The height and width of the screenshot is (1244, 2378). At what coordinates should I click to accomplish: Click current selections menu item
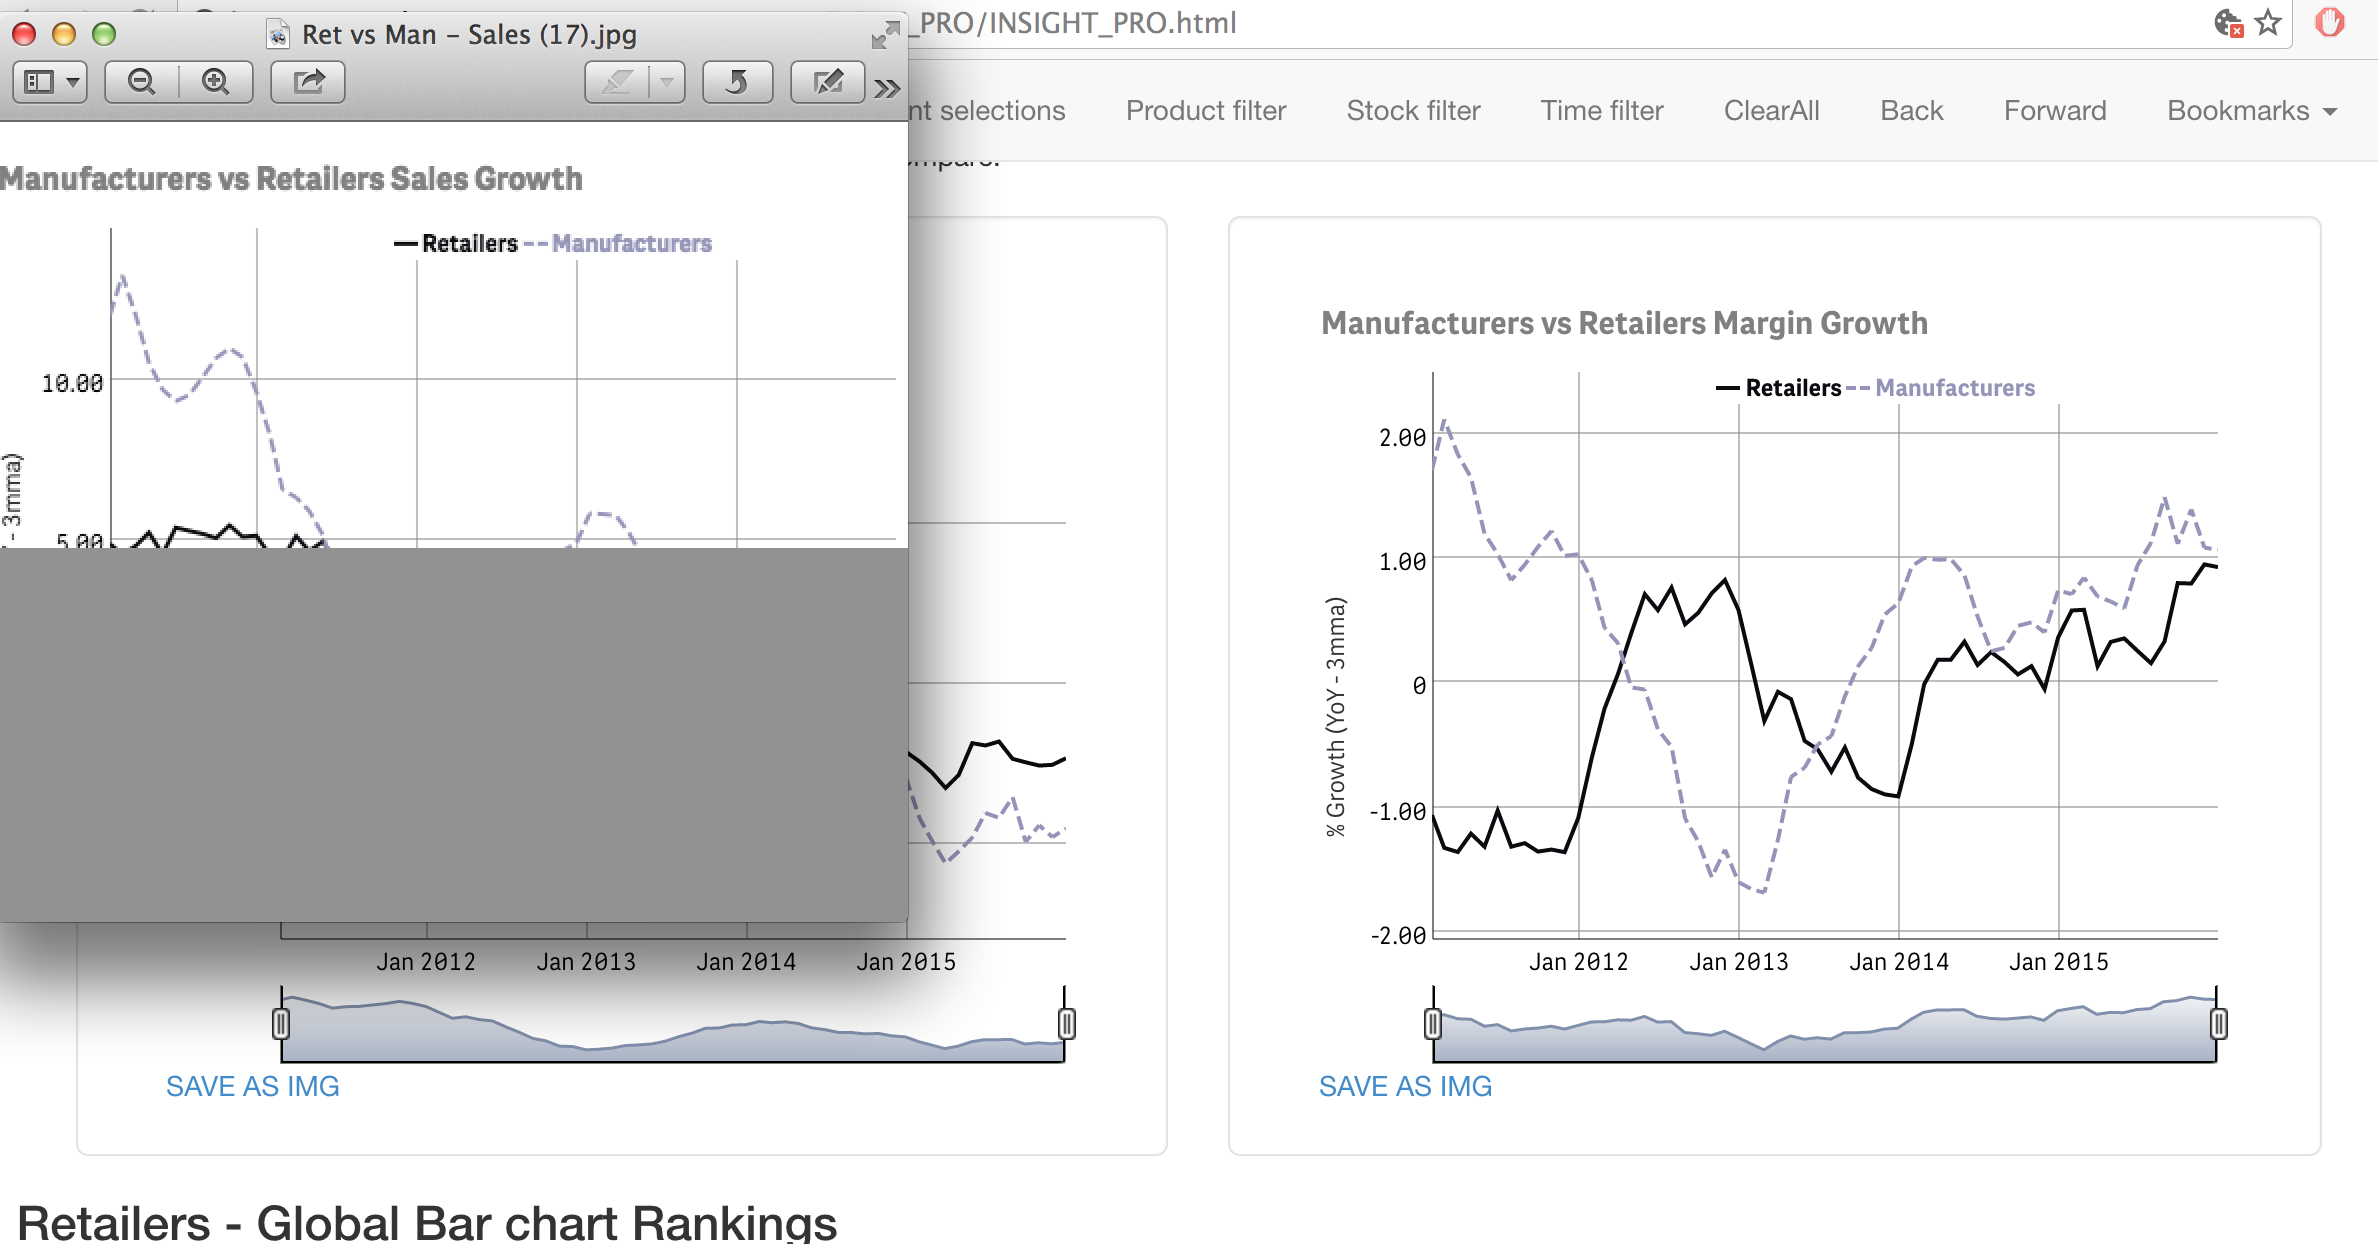987,110
